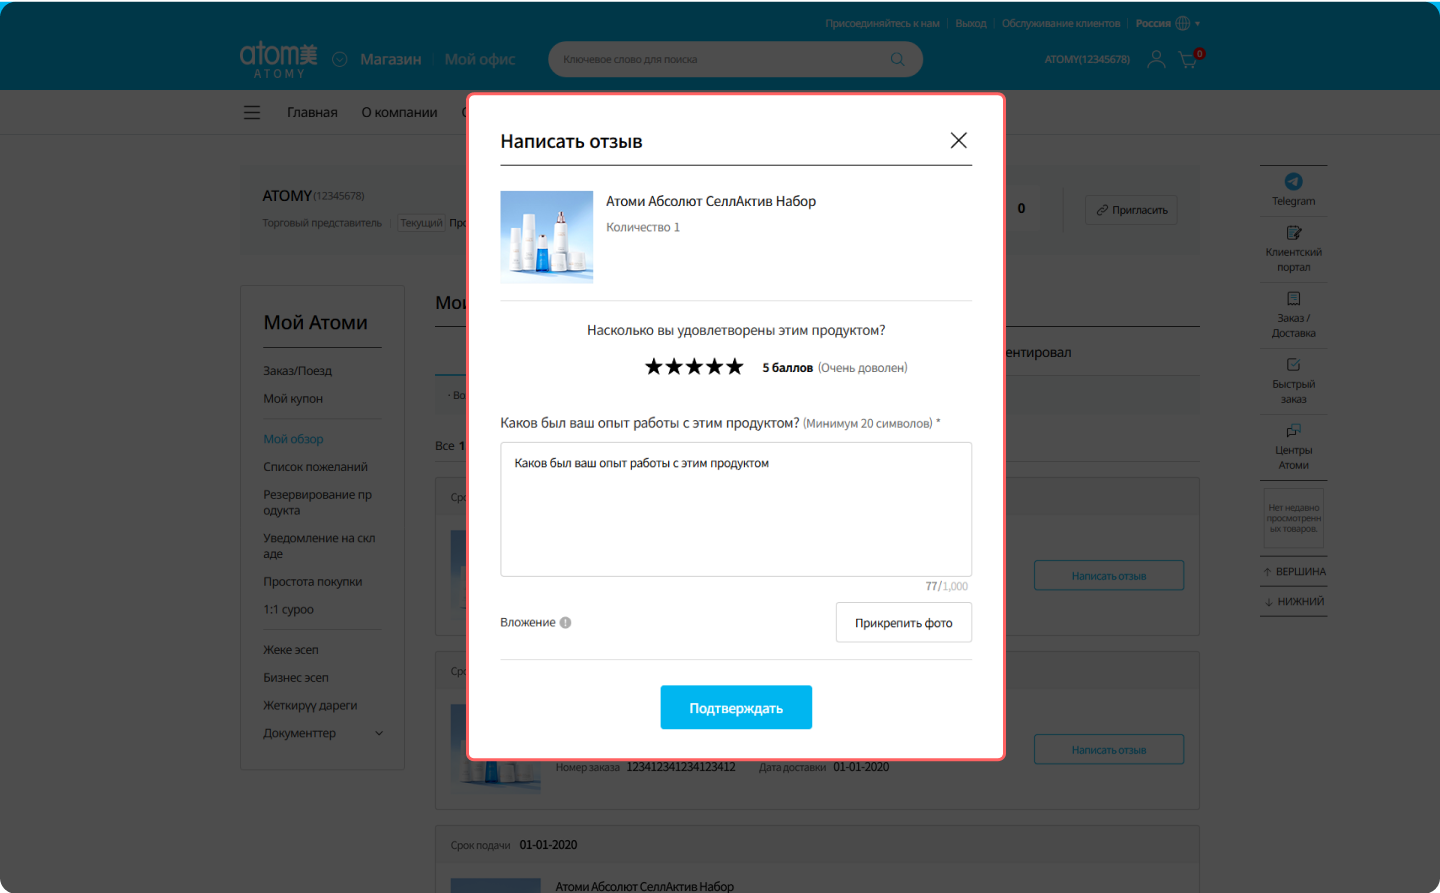Click the Заказ / Доставка icon
1440x893 pixels.
point(1293,299)
